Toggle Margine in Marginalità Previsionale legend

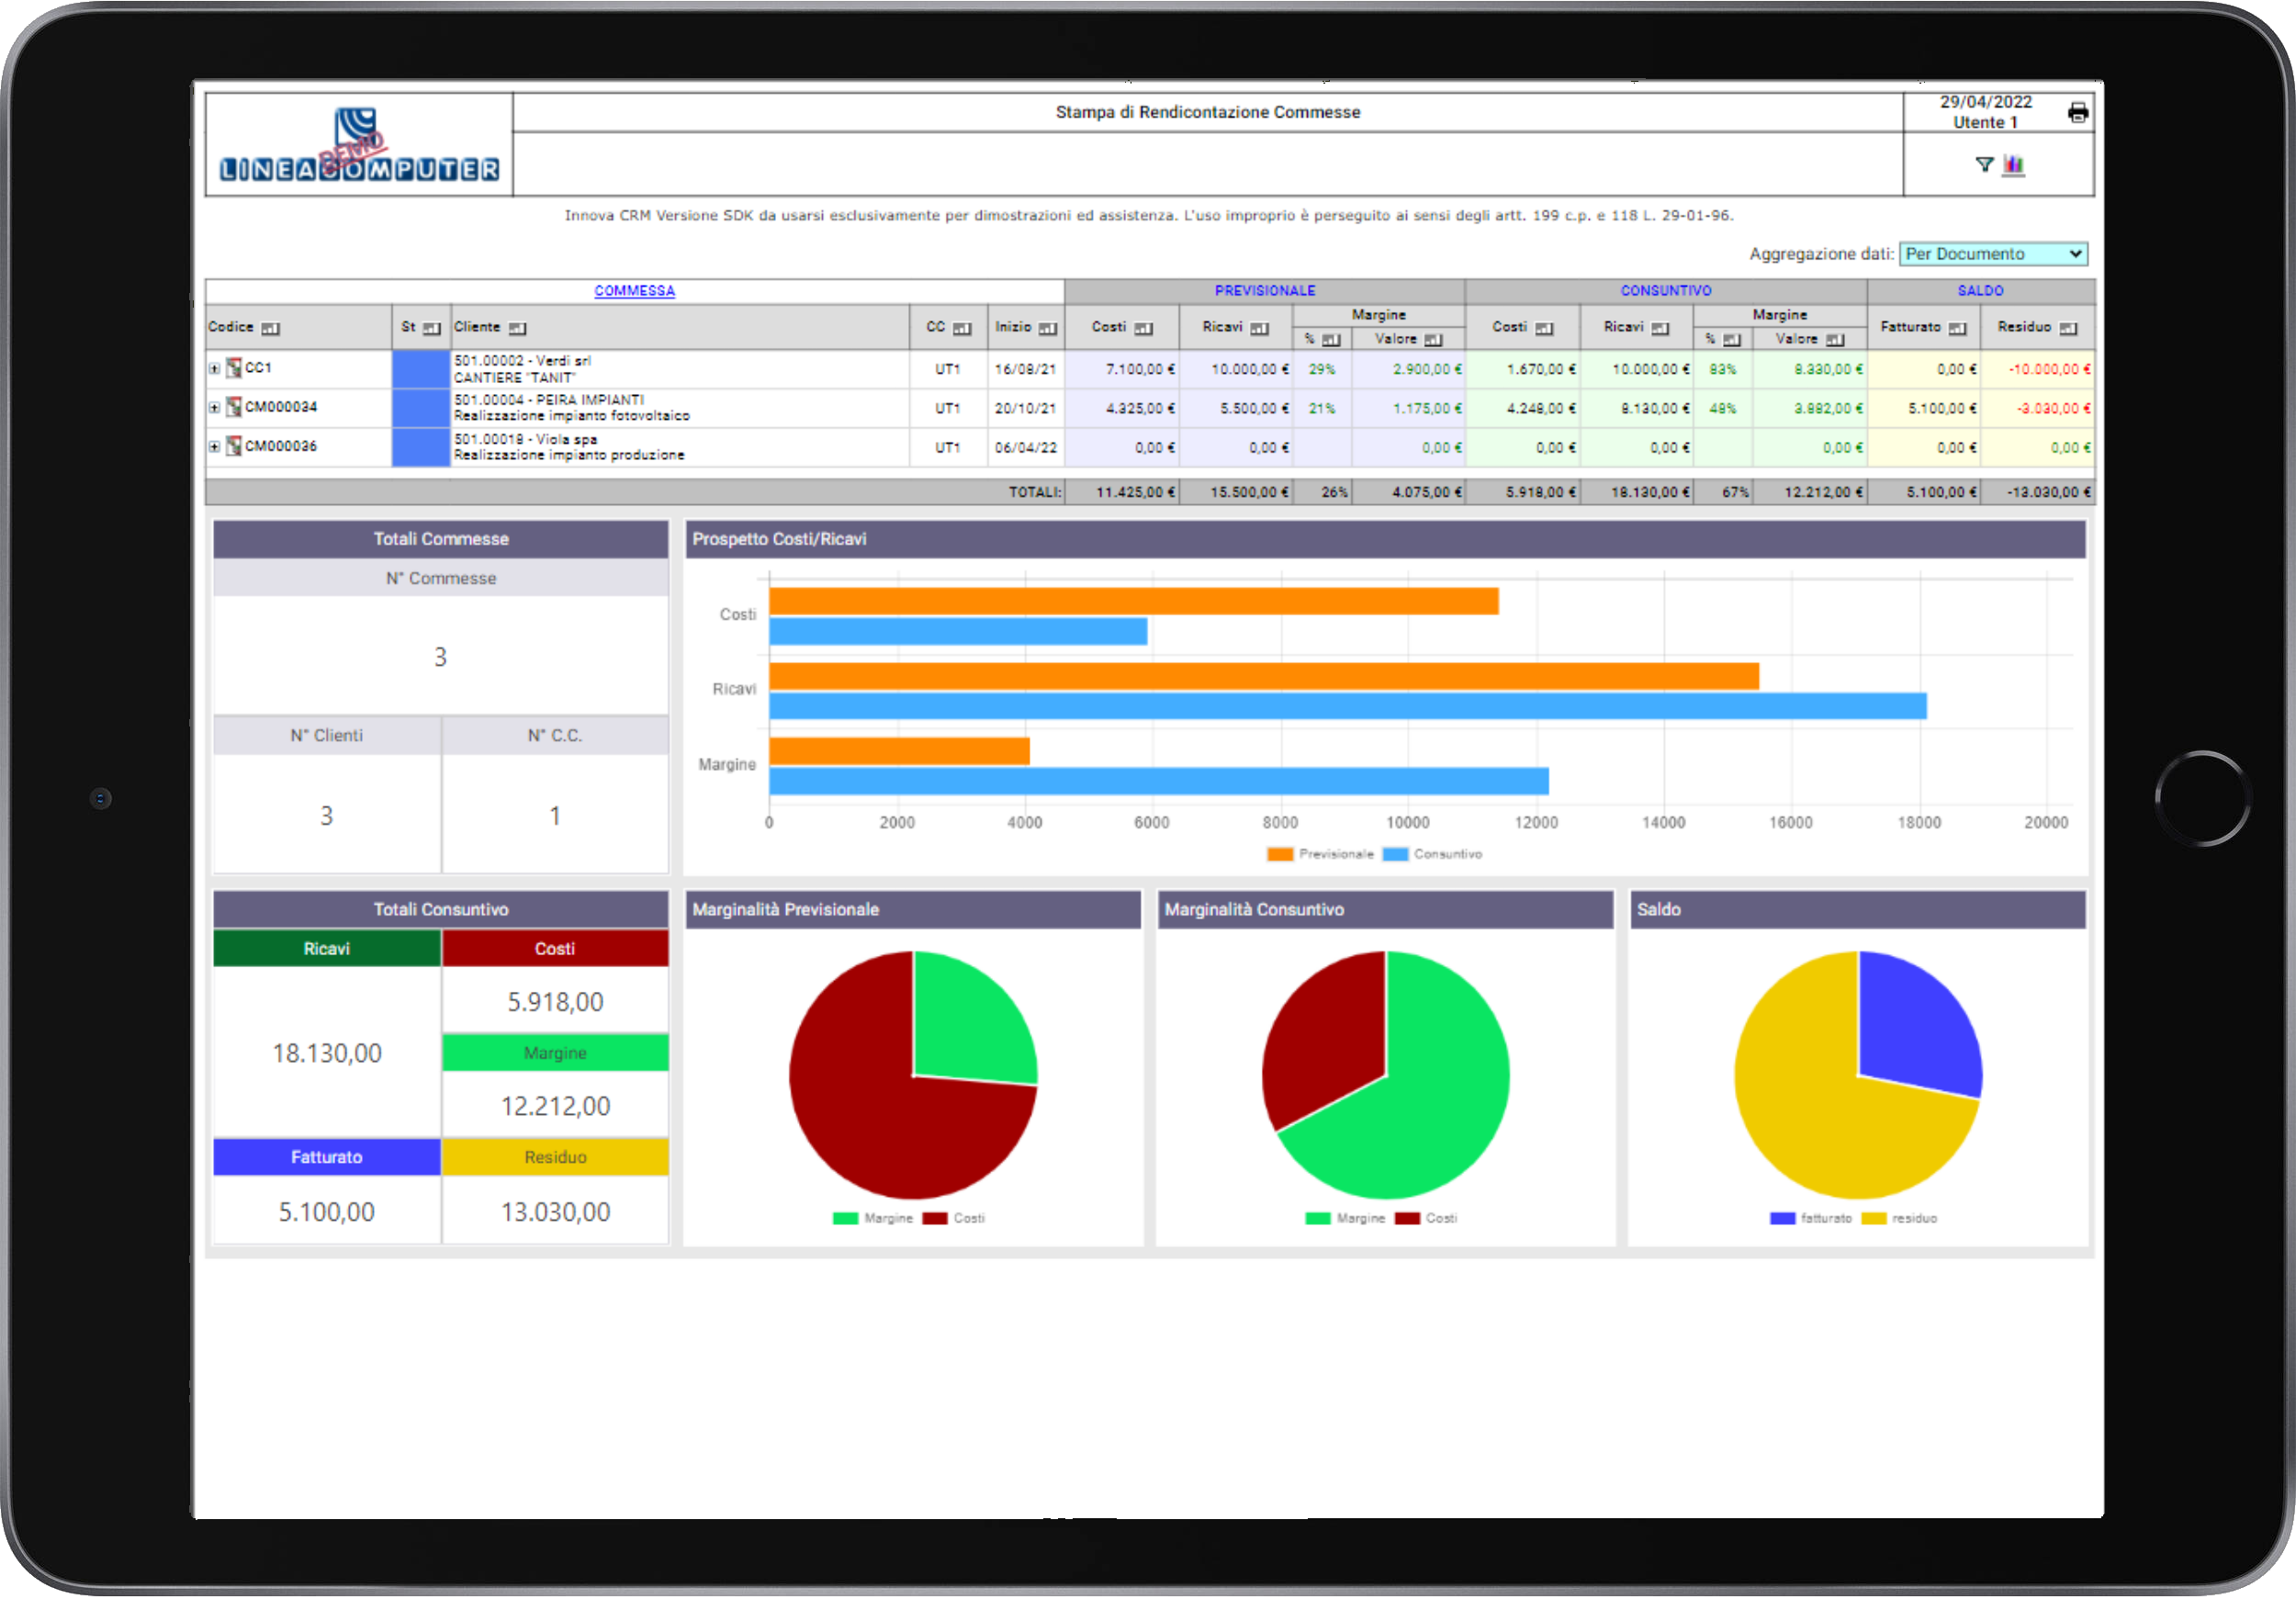pos(873,1218)
